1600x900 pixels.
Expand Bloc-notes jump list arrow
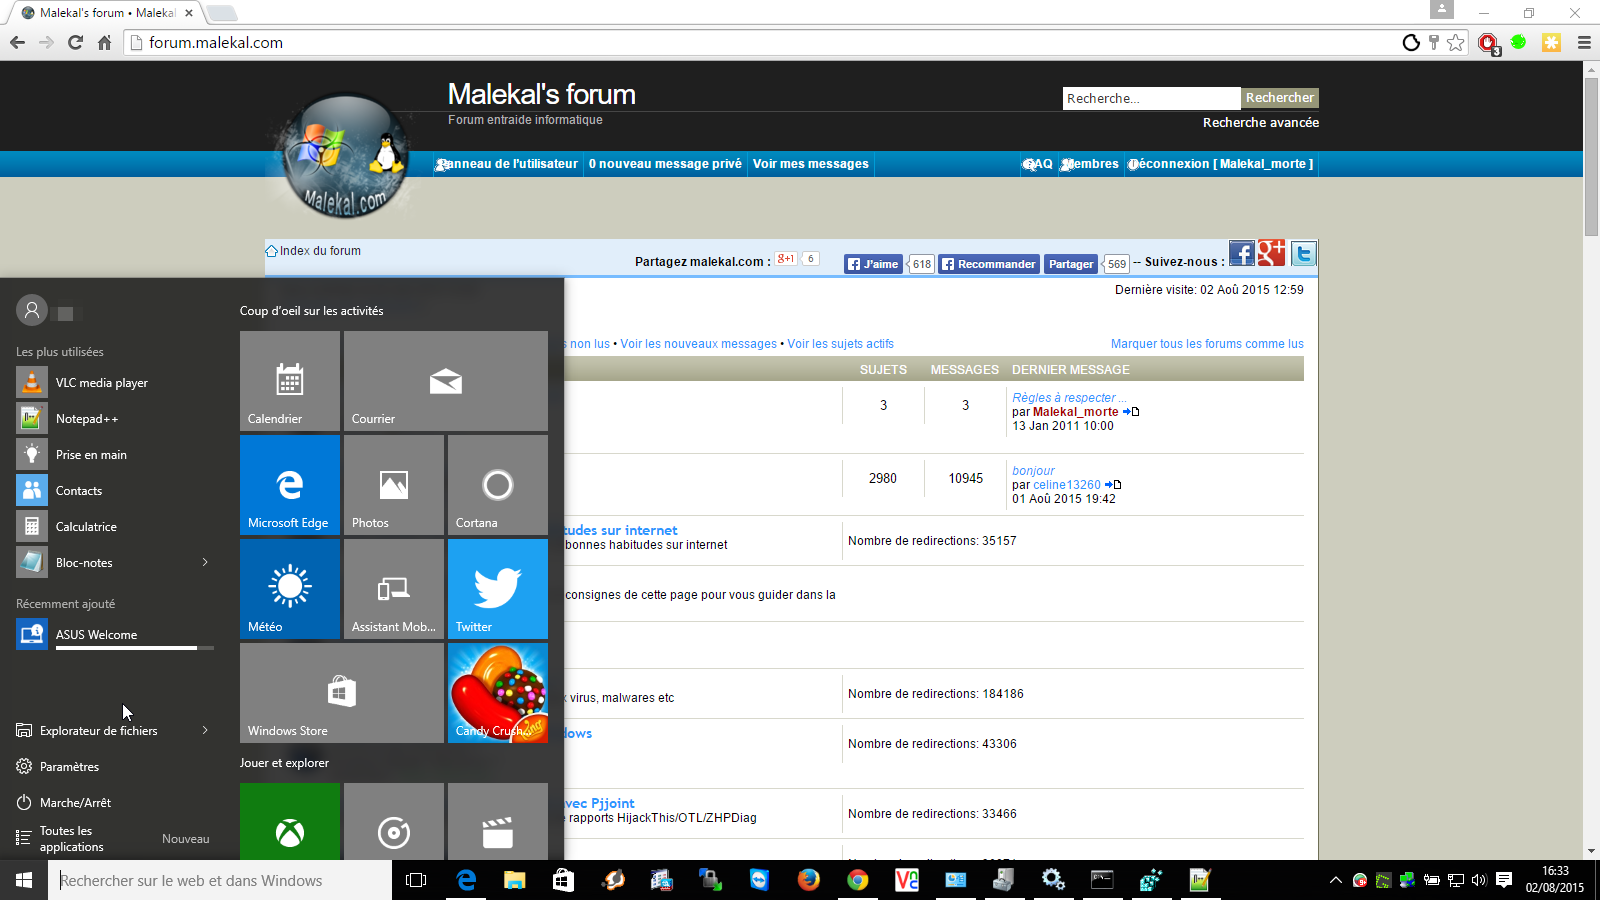(x=205, y=563)
